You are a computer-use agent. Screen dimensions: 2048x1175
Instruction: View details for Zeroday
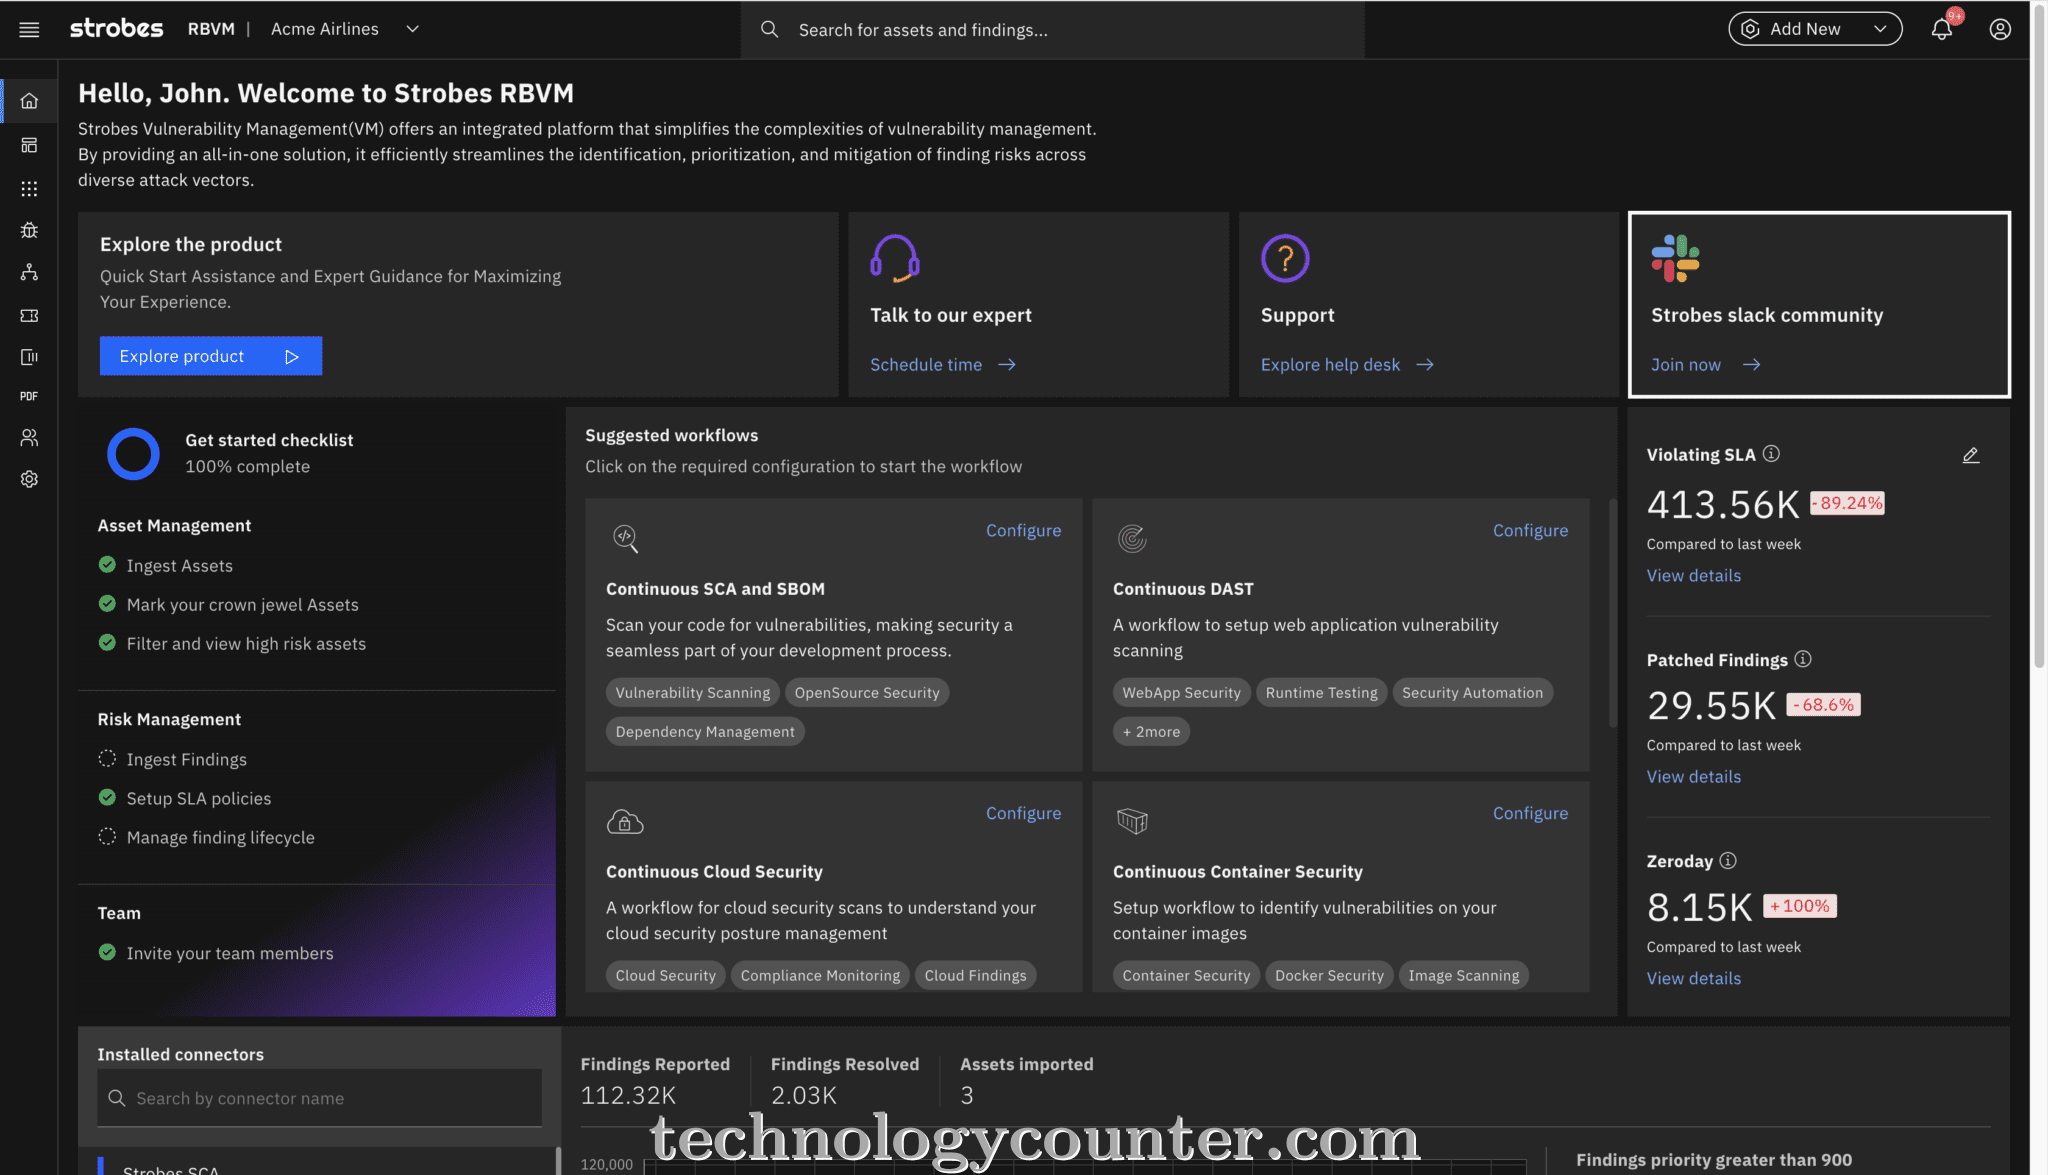click(1694, 979)
